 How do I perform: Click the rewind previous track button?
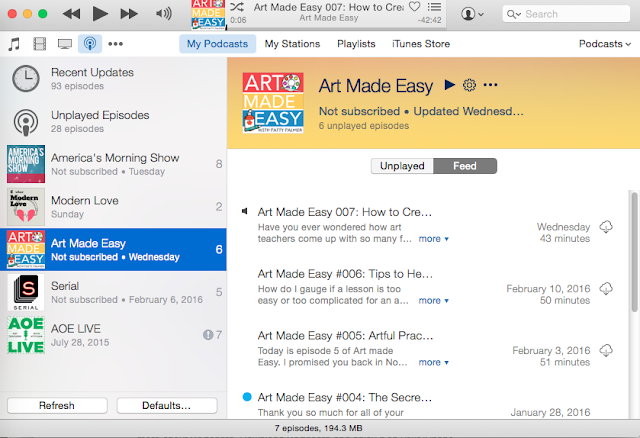click(71, 14)
